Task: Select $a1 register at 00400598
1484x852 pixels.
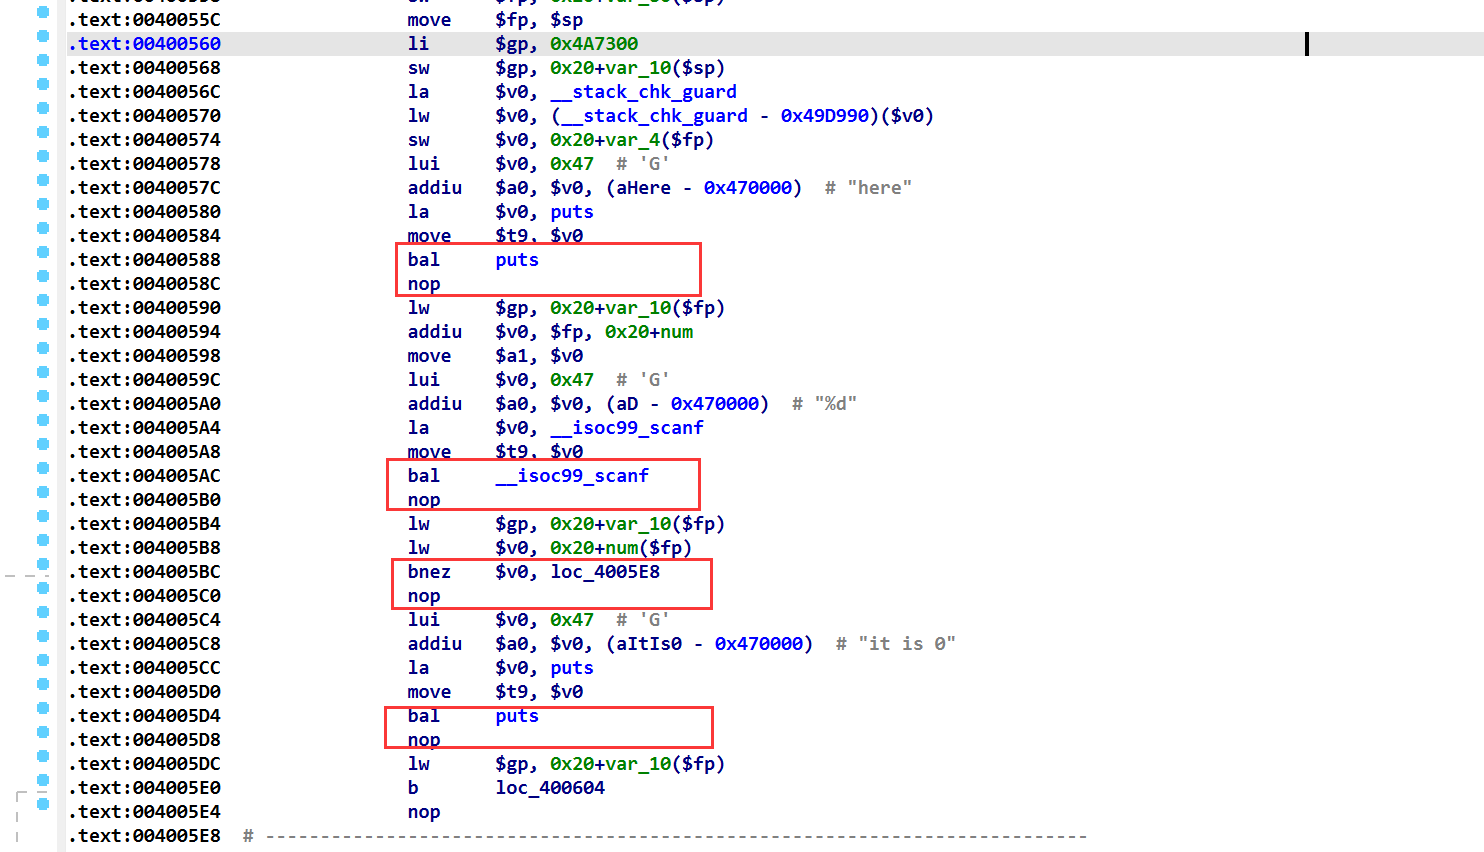Action: pos(511,356)
